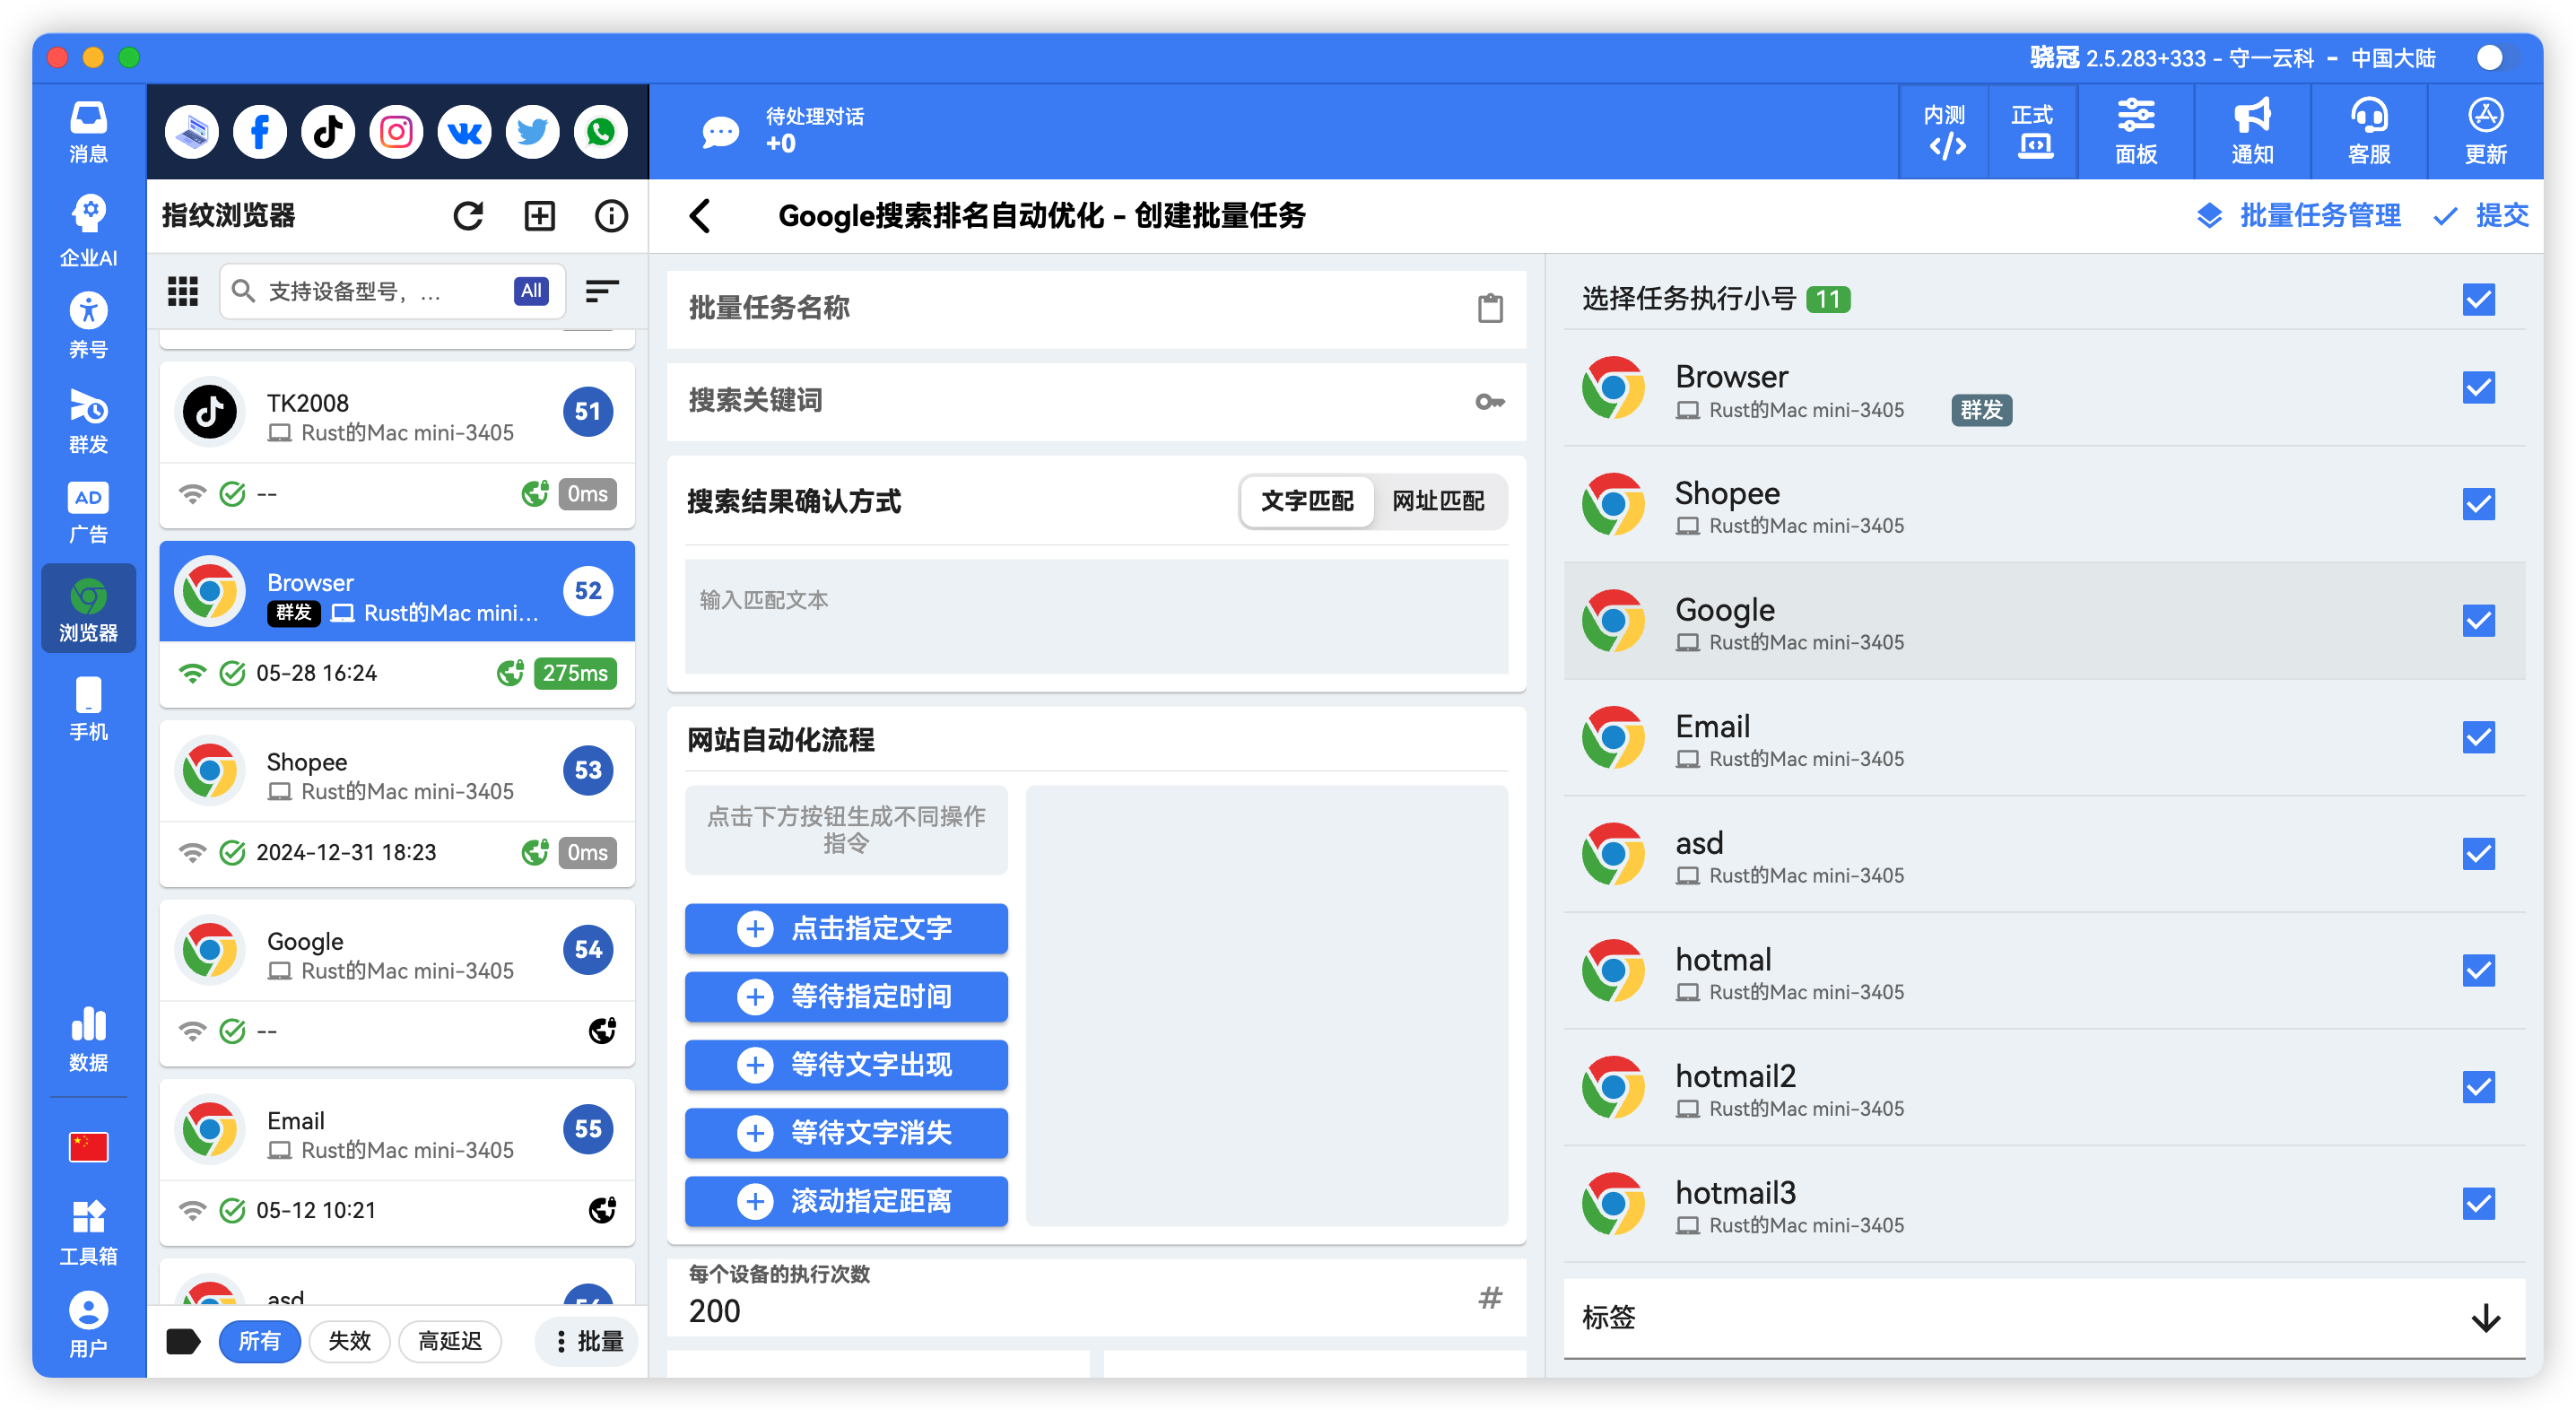Click the clipboard icon in 批量任务名称
Screen dimensions: 2576x1410
tap(1490, 308)
